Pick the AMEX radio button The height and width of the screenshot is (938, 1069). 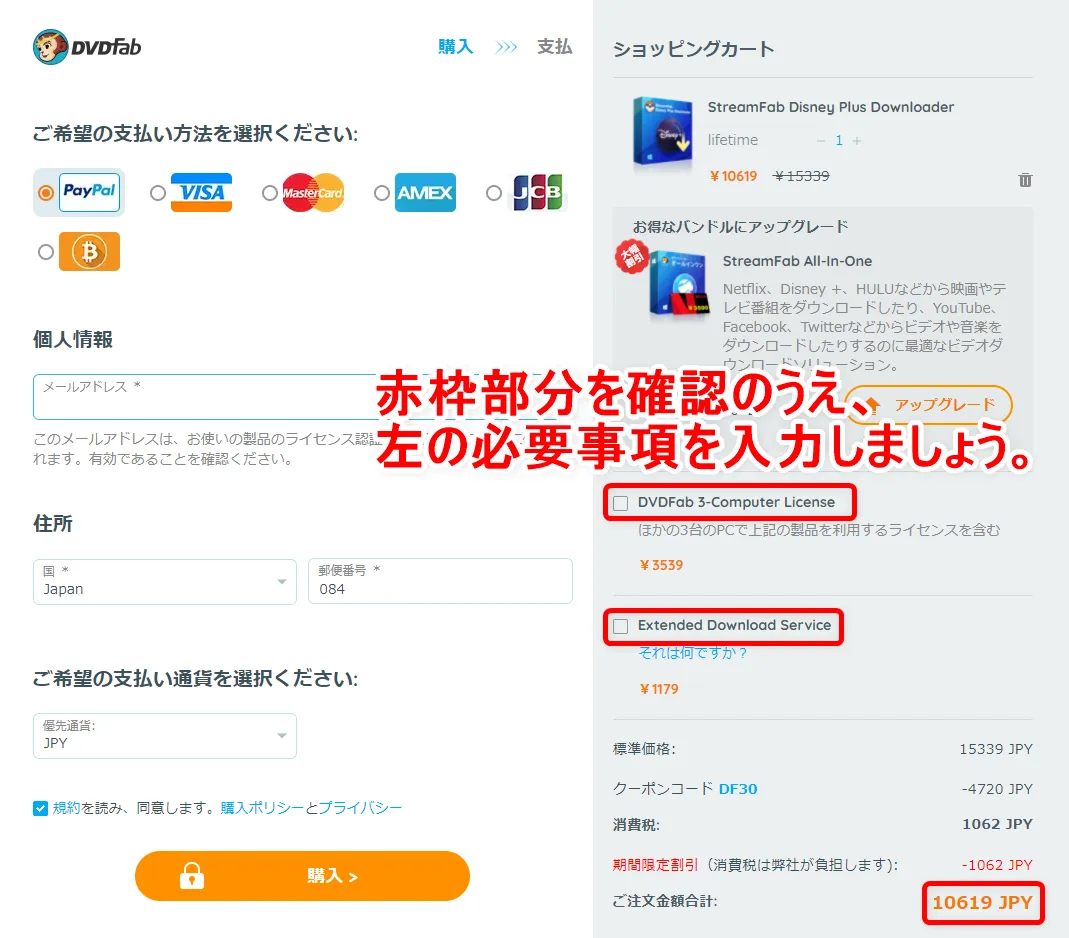[x=382, y=193]
